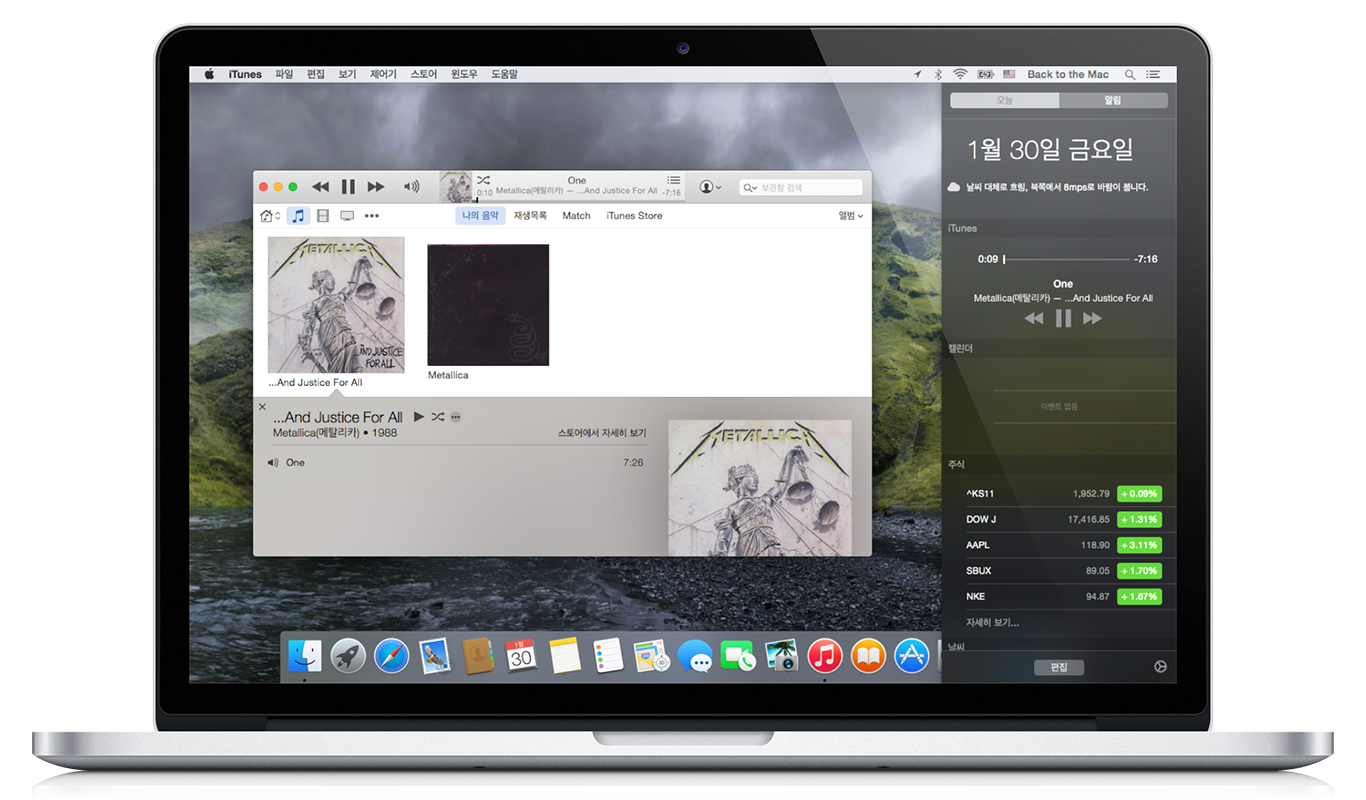Open the 제어기 menu
The height and width of the screenshot is (800, 1366).
(383, 74)
